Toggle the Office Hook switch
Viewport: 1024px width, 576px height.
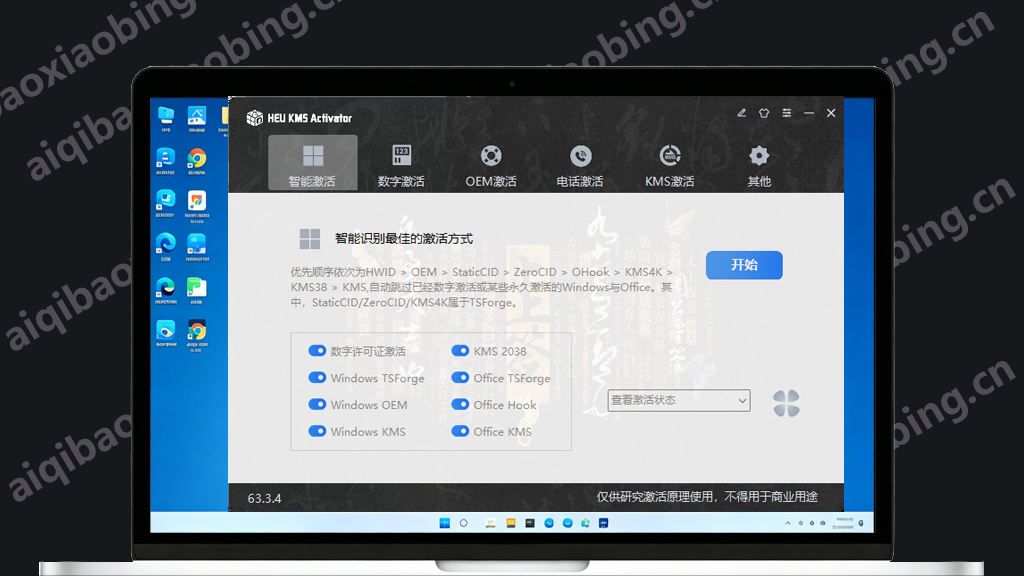tap(460, 404)
